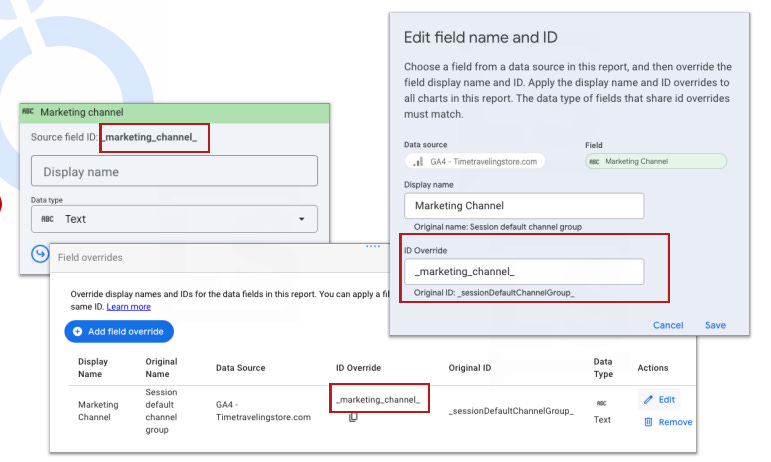
Task: Click the ID Override field in dialog
Action: coord(524,271)
